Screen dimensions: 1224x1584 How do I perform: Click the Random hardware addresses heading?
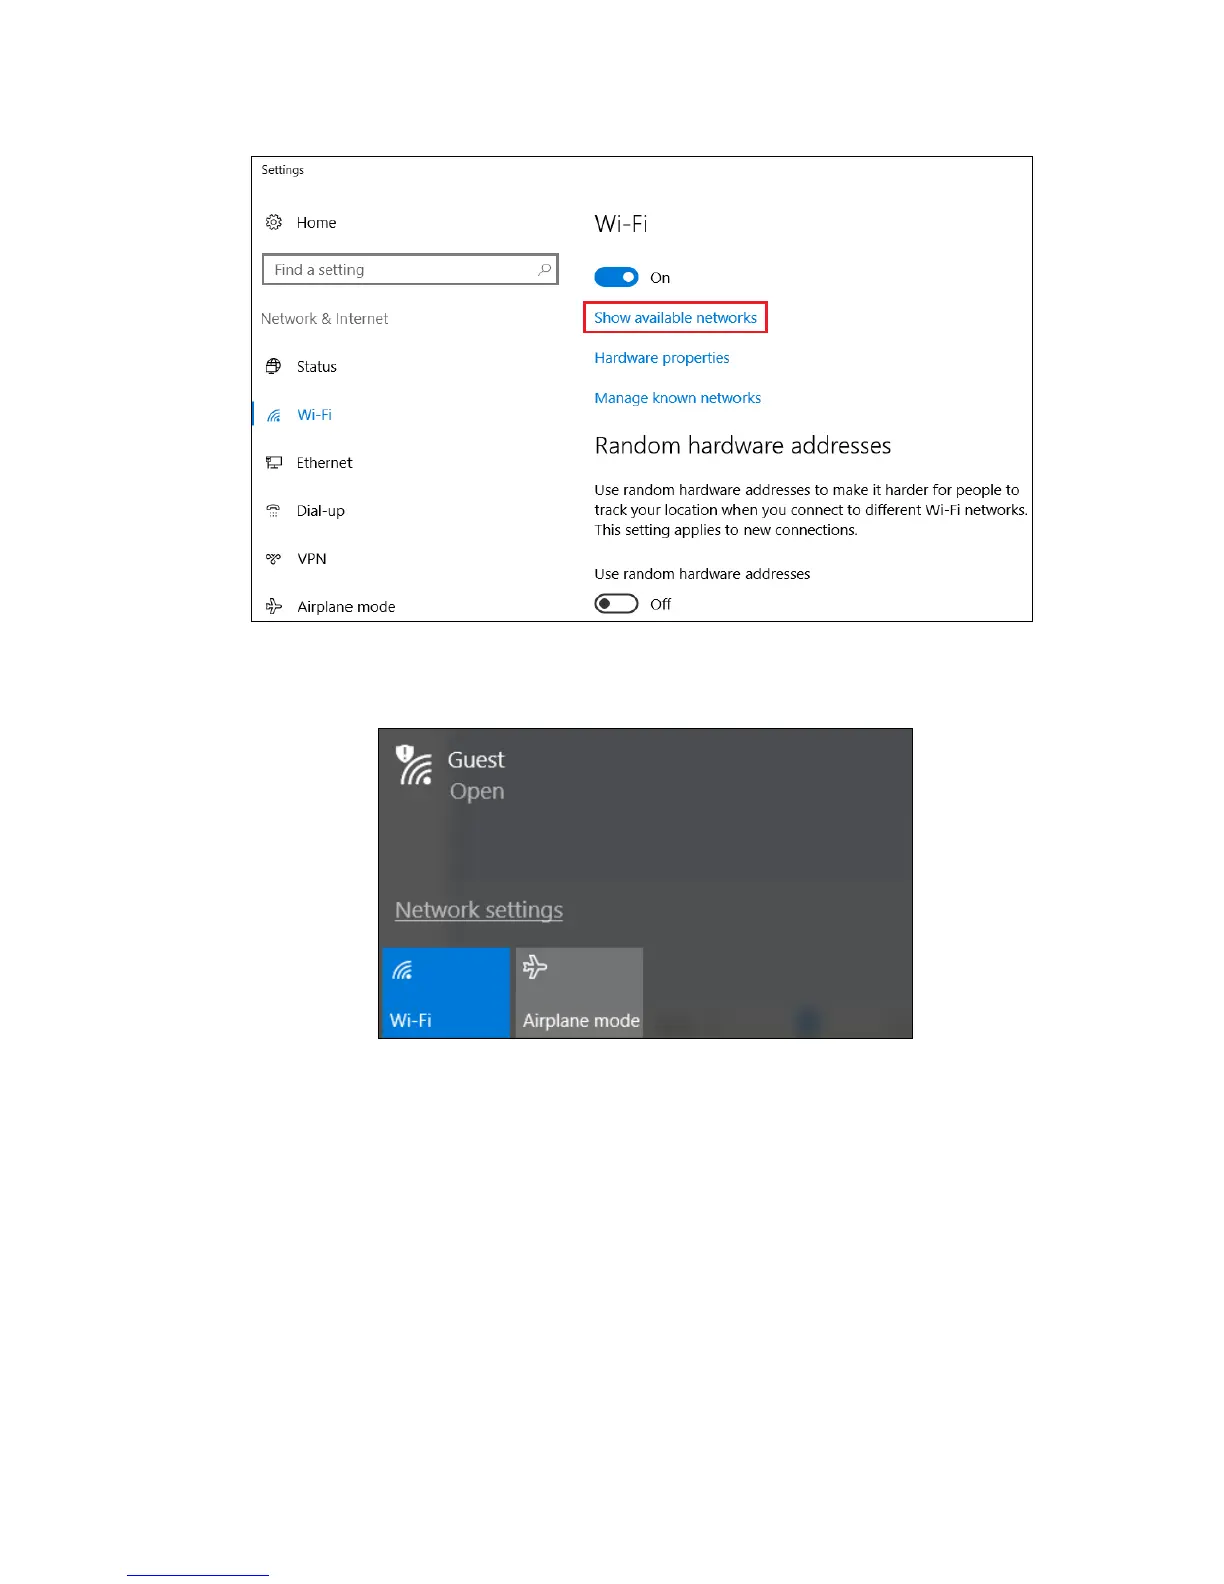(743, 446)
